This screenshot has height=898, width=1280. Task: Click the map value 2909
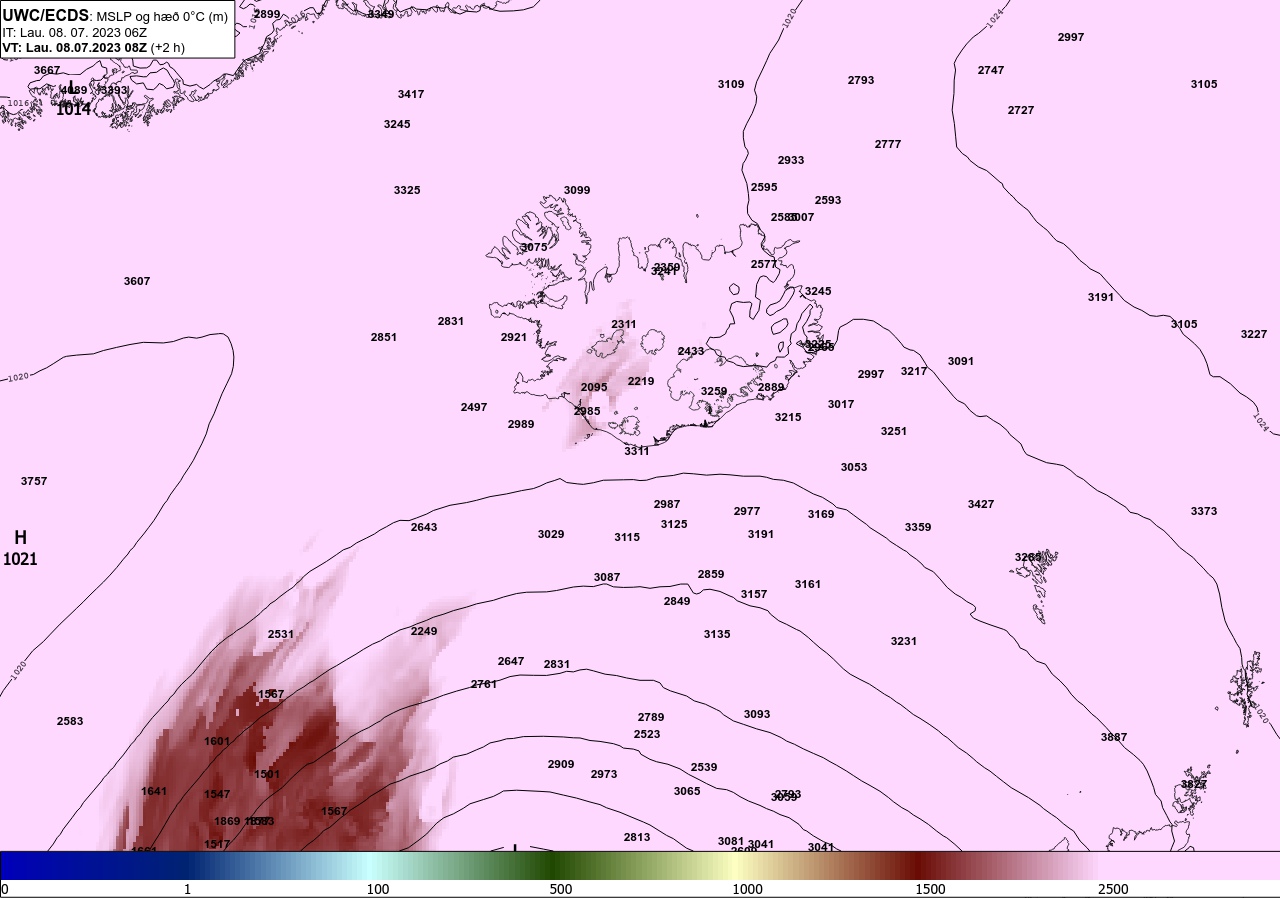[561, 764]
